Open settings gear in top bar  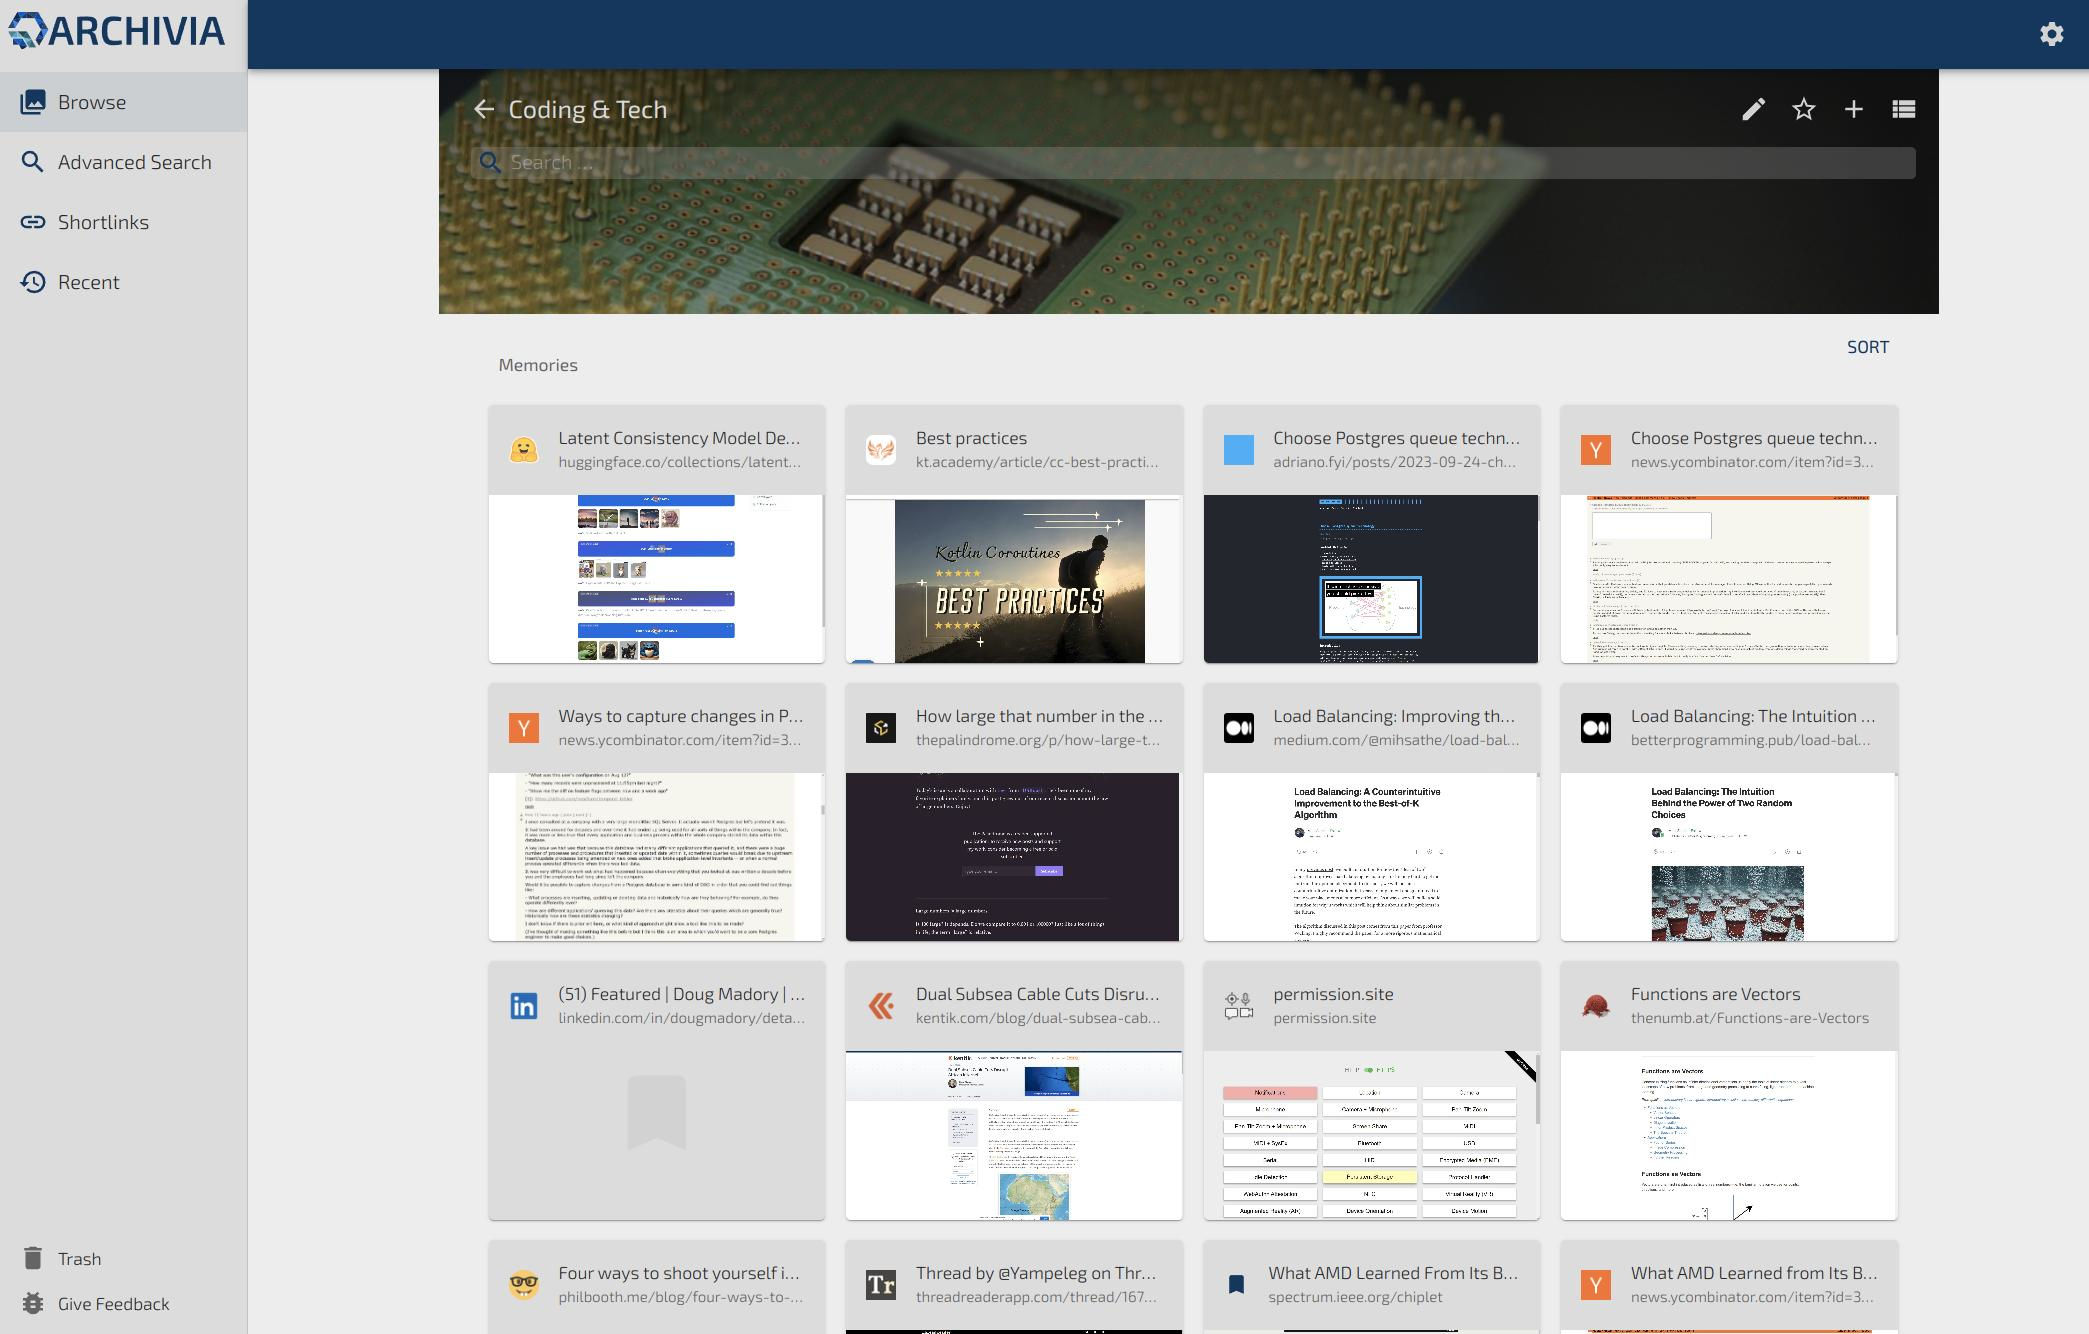coord(2051,34)
